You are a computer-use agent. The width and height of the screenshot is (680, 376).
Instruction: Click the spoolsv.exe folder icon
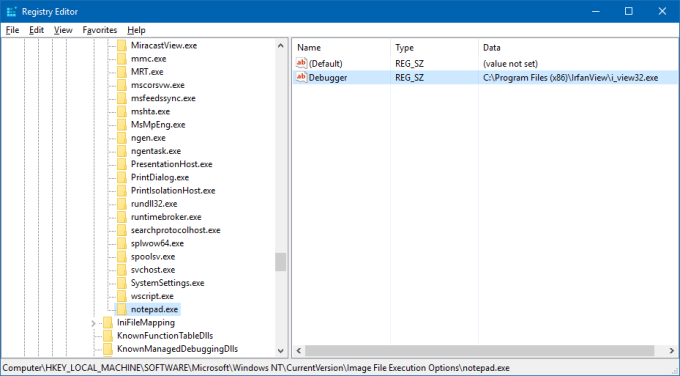122,257
